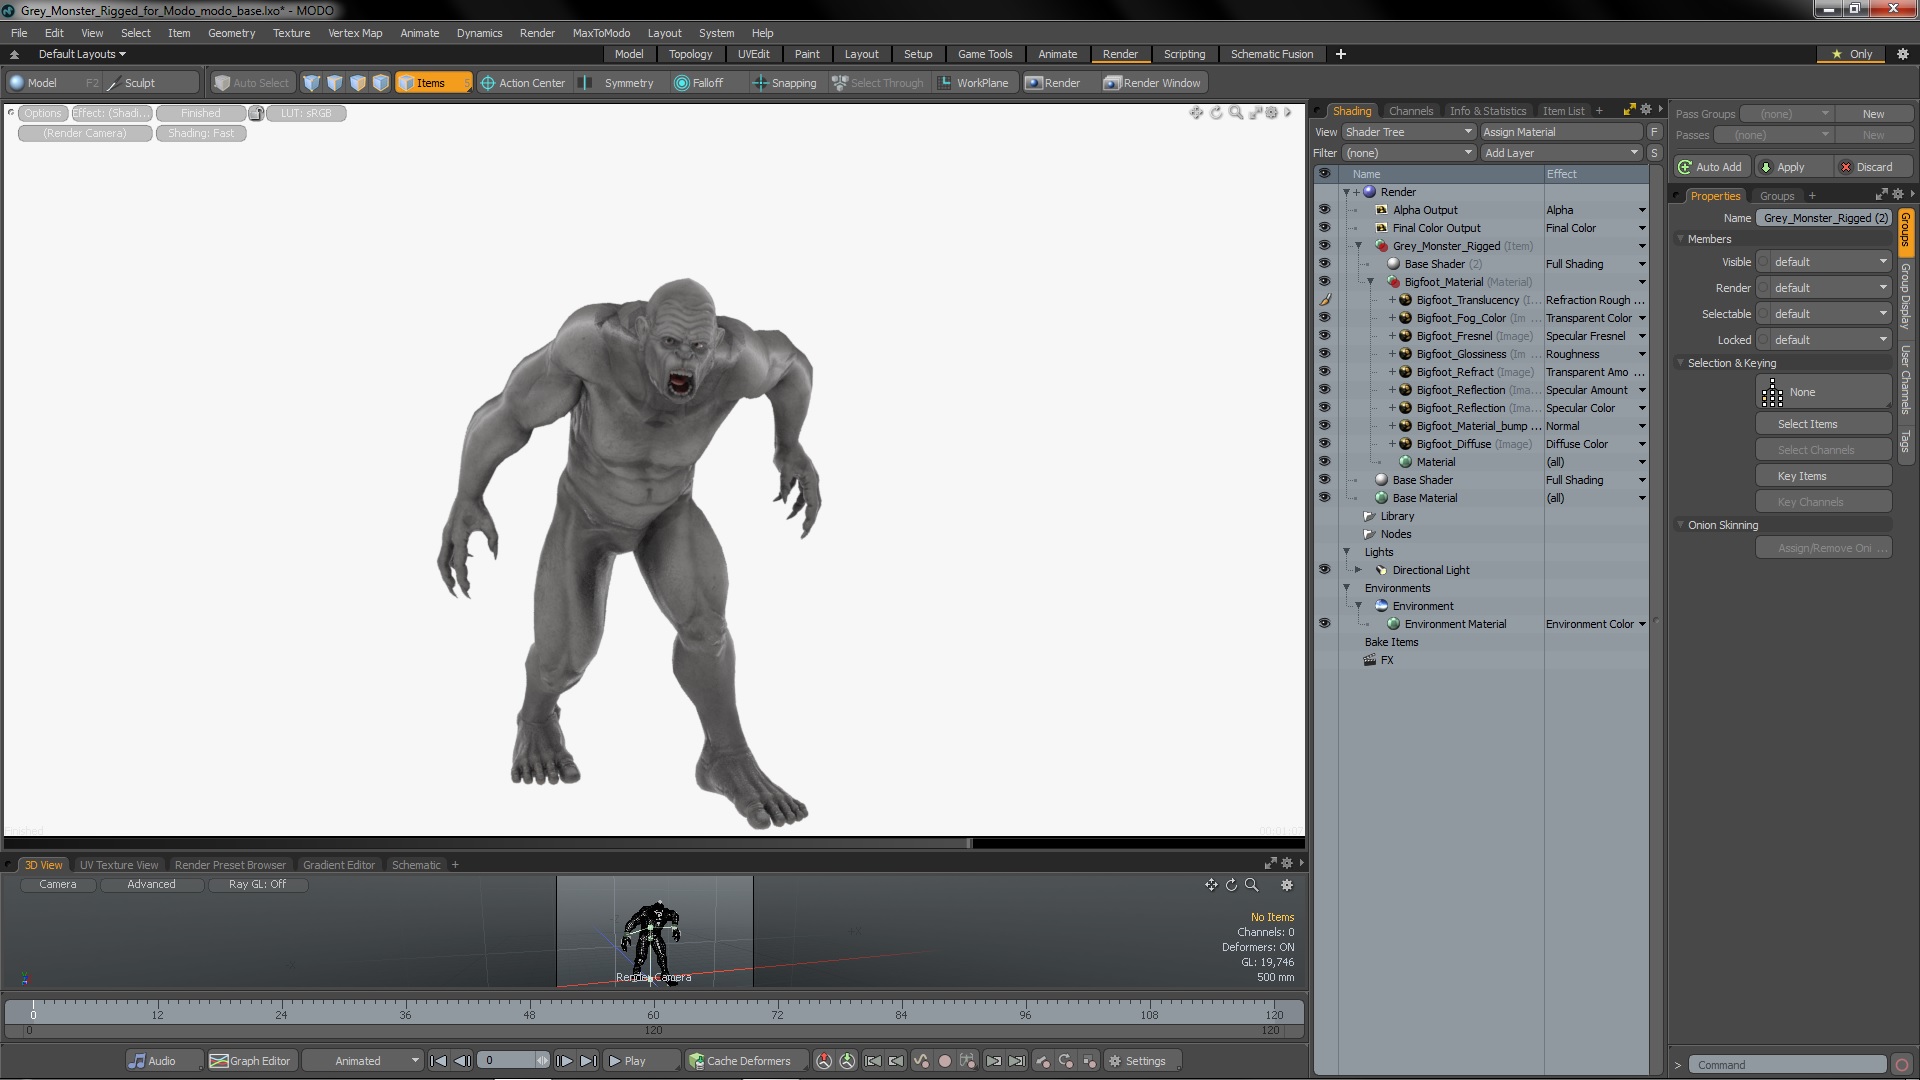The width and height of the screenshot is (1920, 1080).
Task: Open the Audio settings
Action: click(163, 1061)
